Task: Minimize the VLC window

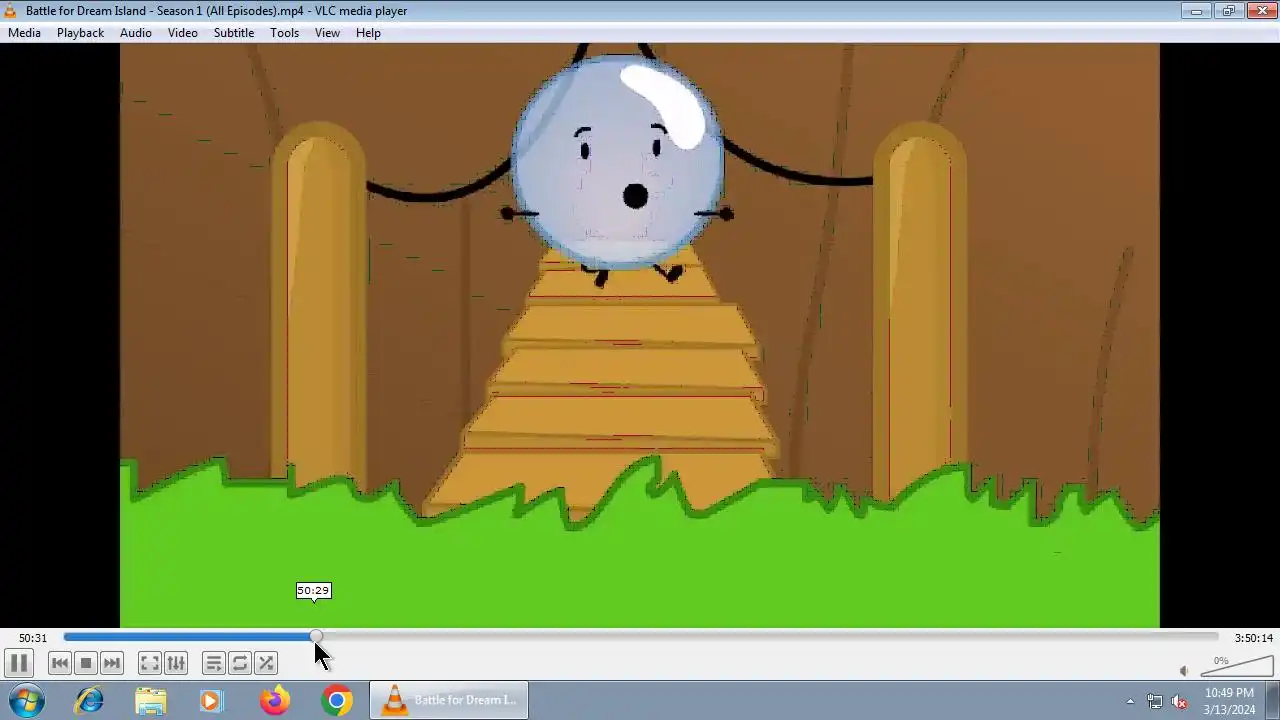Action: [1195, 10]
